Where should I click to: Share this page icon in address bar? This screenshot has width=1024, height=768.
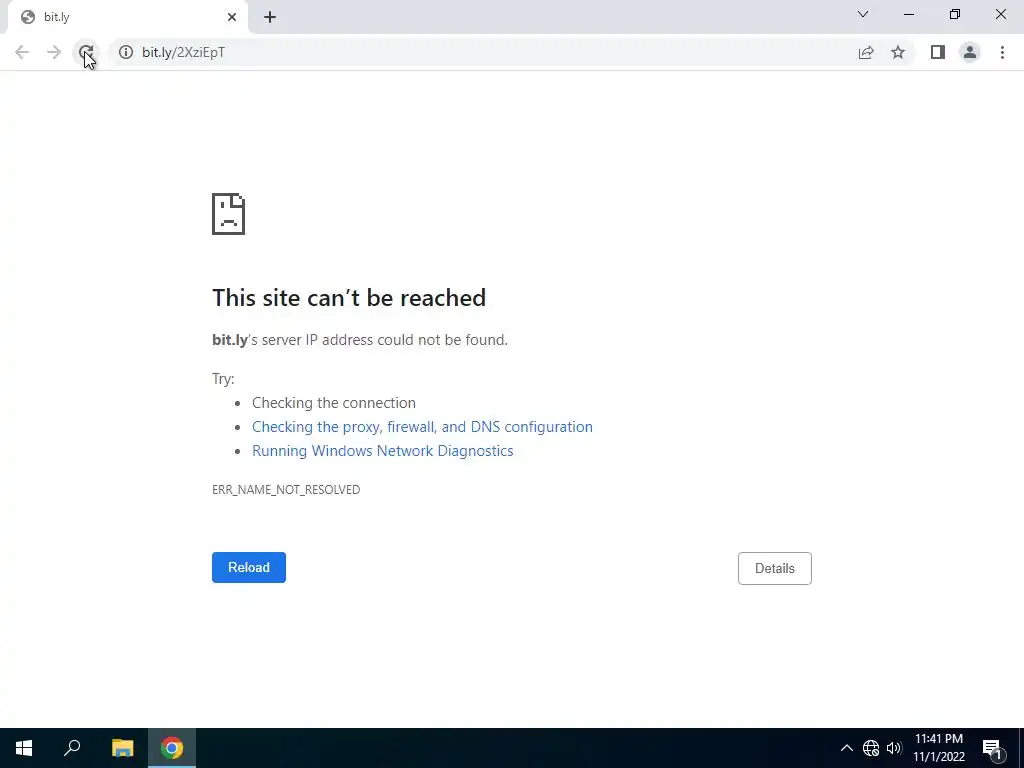(x=866, y=52)
